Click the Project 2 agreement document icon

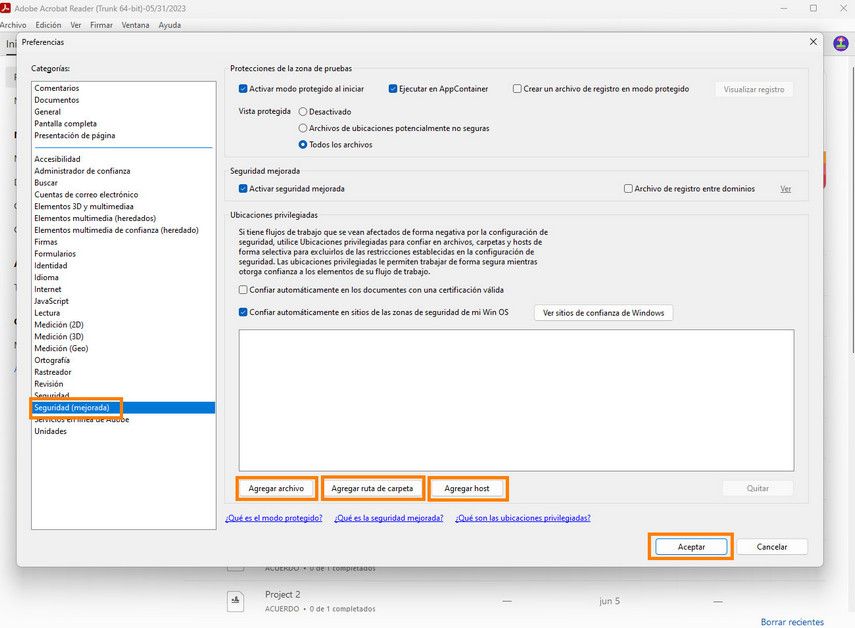[x=236, y=601]
